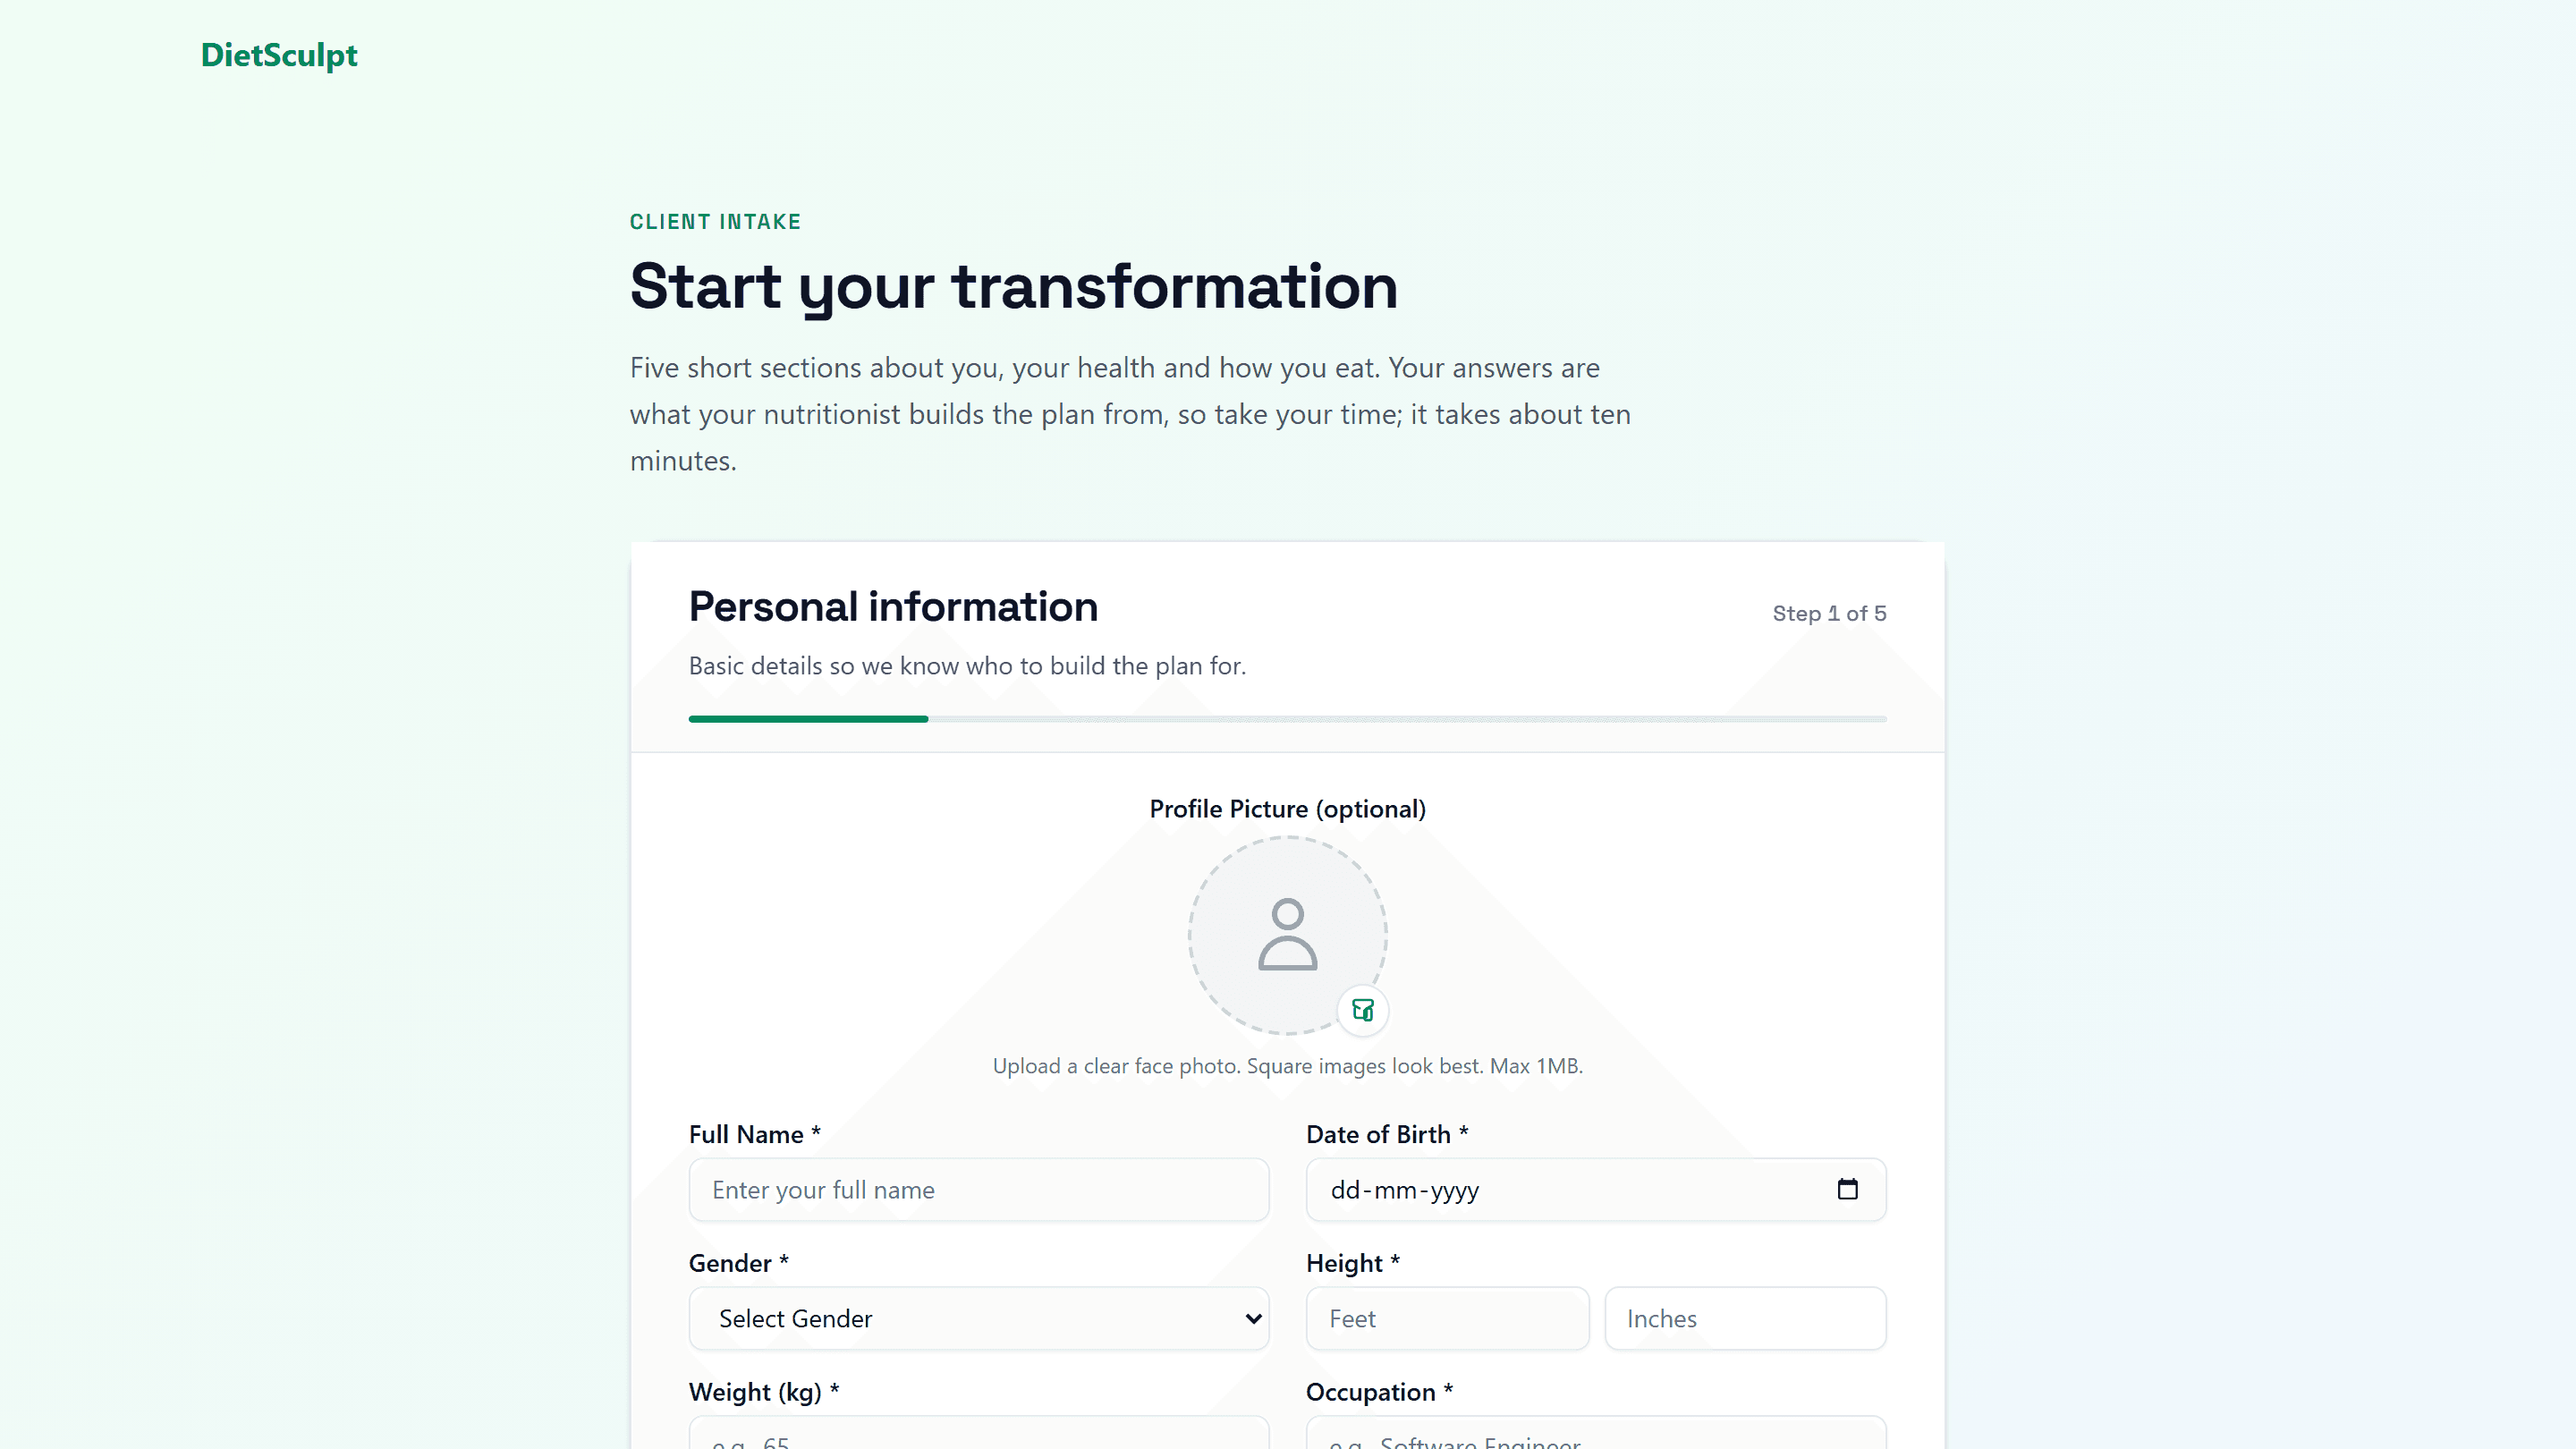Screen dimensions: 2576x1449
Task: Click the photo upload badge icon
Action: 1363,1010
